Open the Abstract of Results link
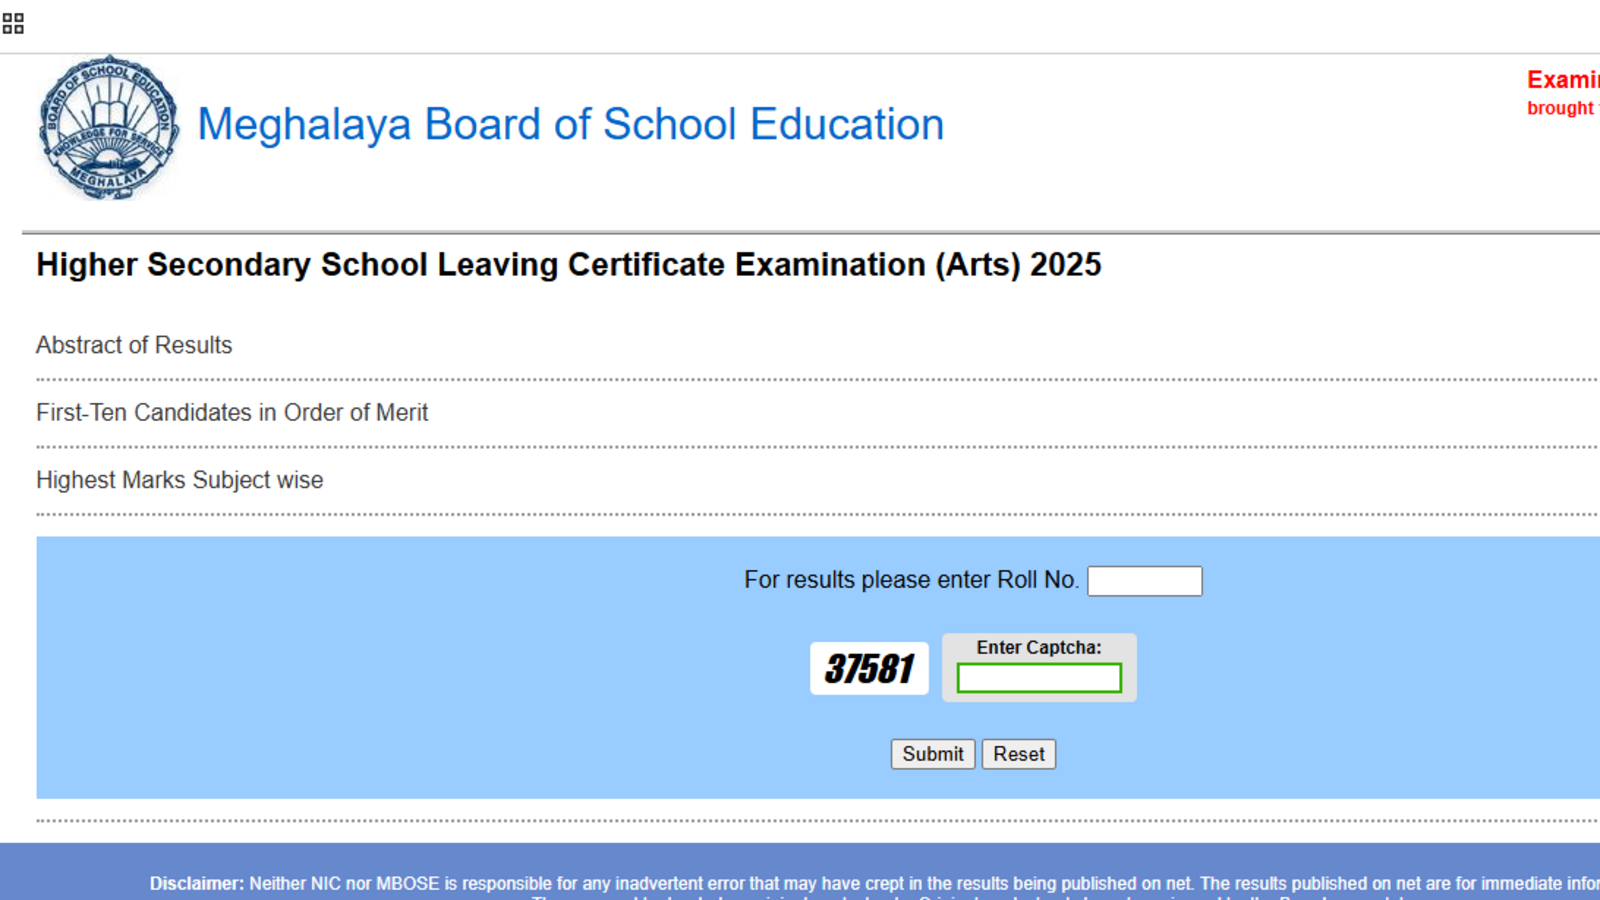This screenshot has width=1600, height=900. [x=134, y=345]
